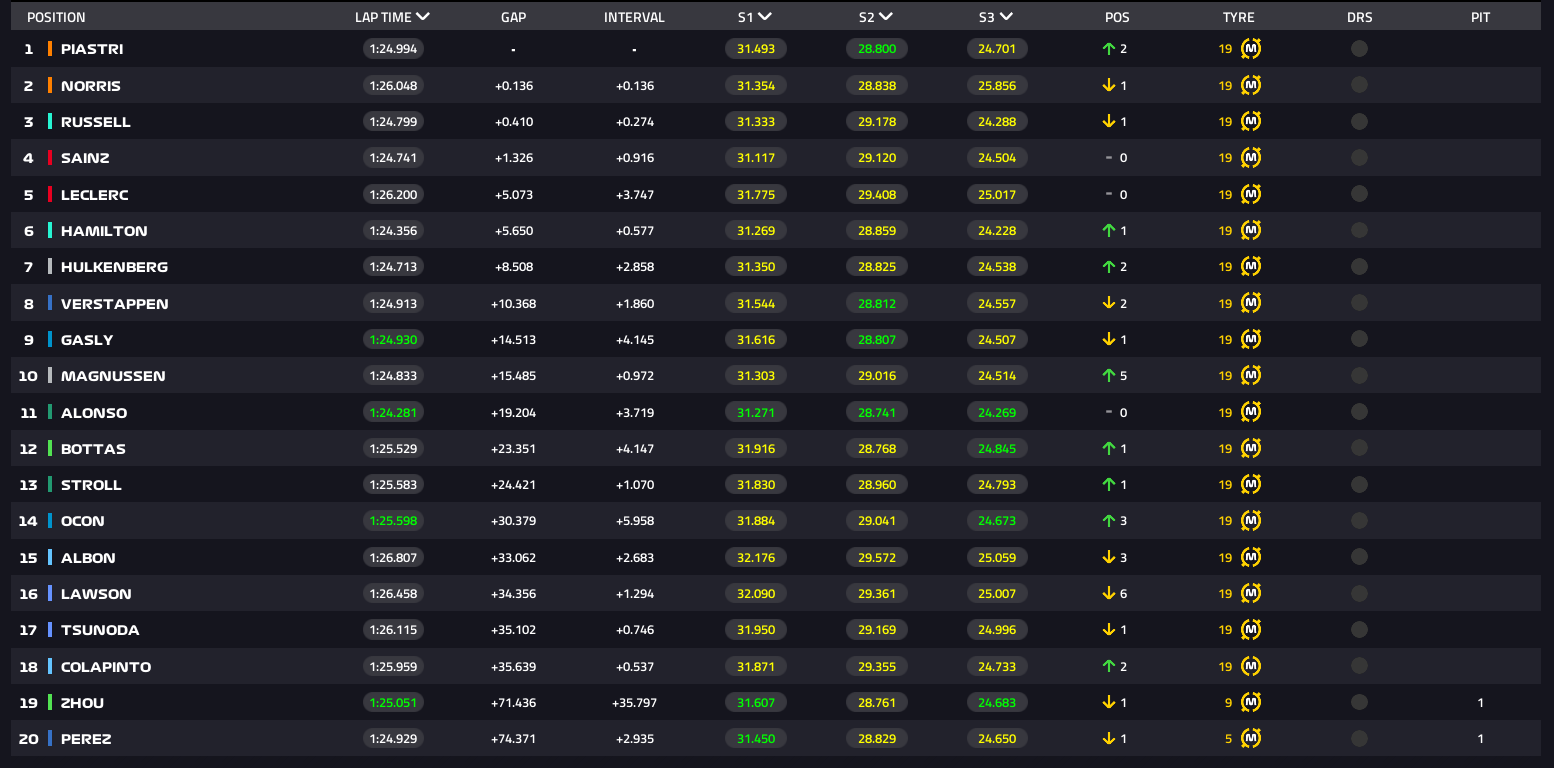Viewport: 1554px width, 768px height.
Task: Click Gasly's medium tyre icon
Action: (x=1251, y=340)
